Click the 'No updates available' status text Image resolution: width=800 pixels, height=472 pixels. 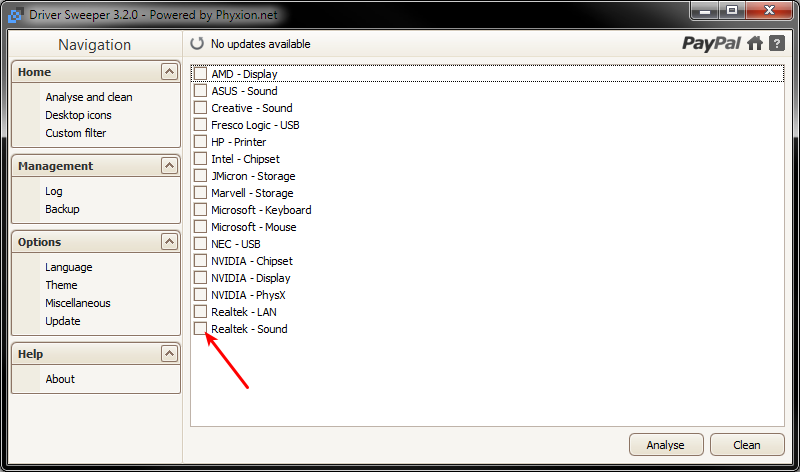tap(261, 44)
